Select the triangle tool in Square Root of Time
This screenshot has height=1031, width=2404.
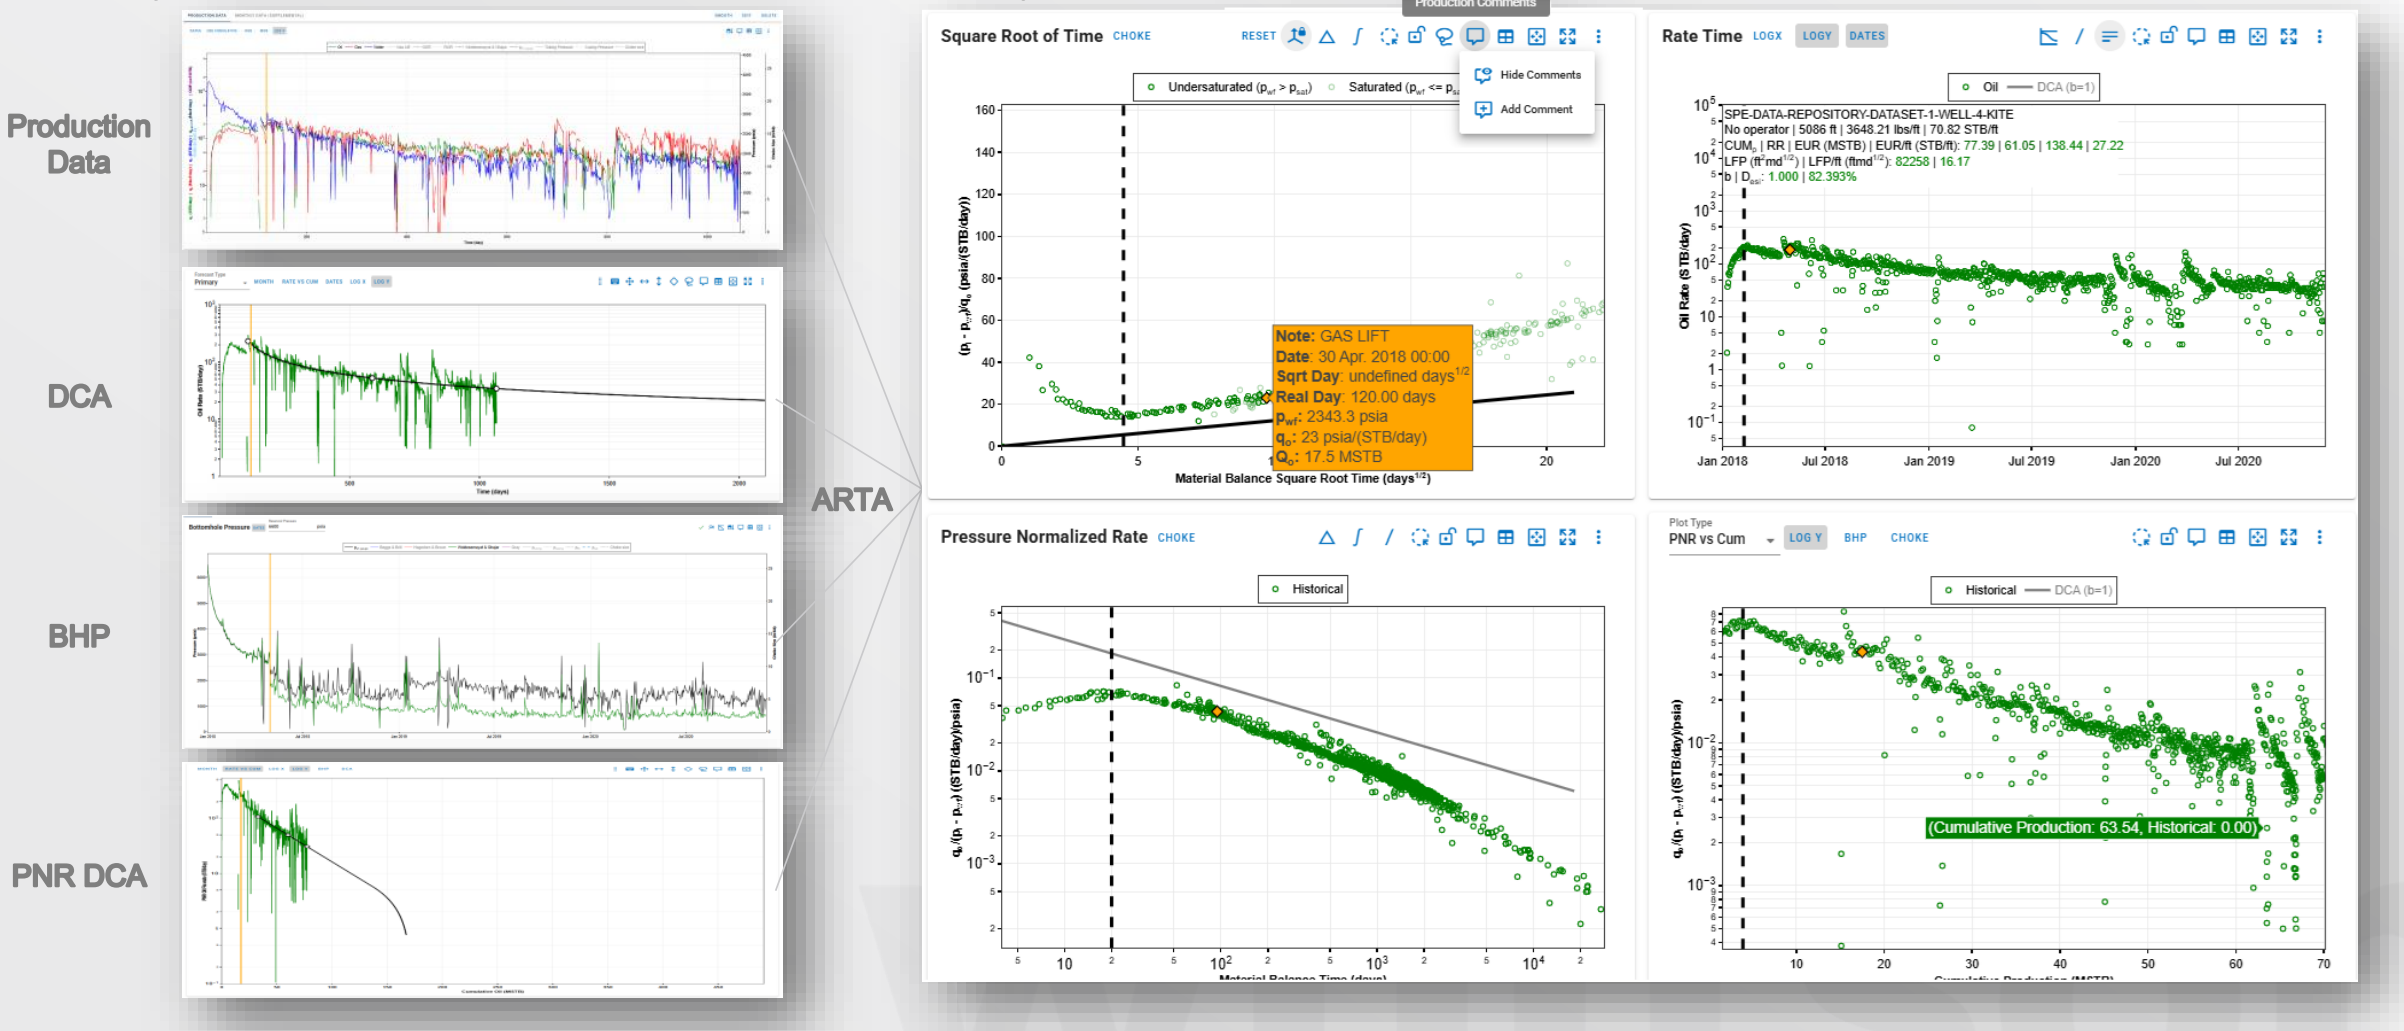tap(1327, 37)
